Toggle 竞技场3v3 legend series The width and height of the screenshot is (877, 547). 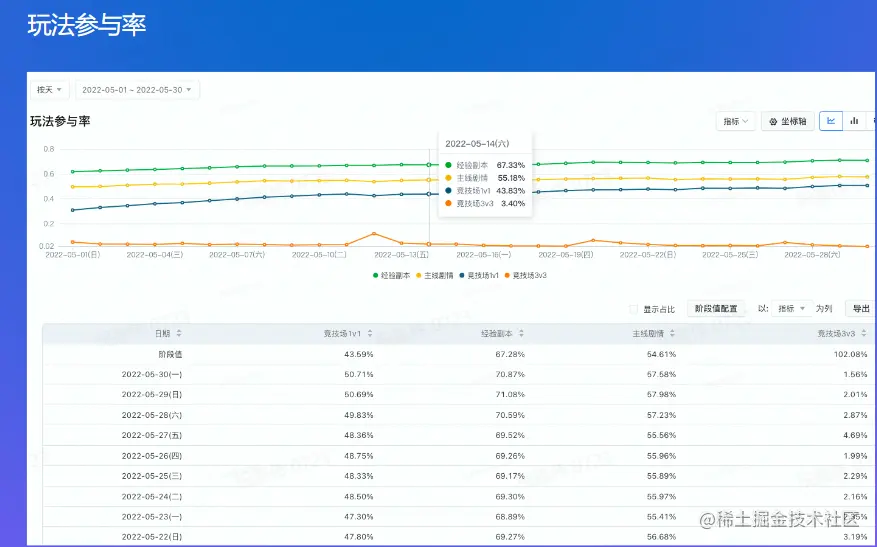pyautogui.click(x=525, y=275)
